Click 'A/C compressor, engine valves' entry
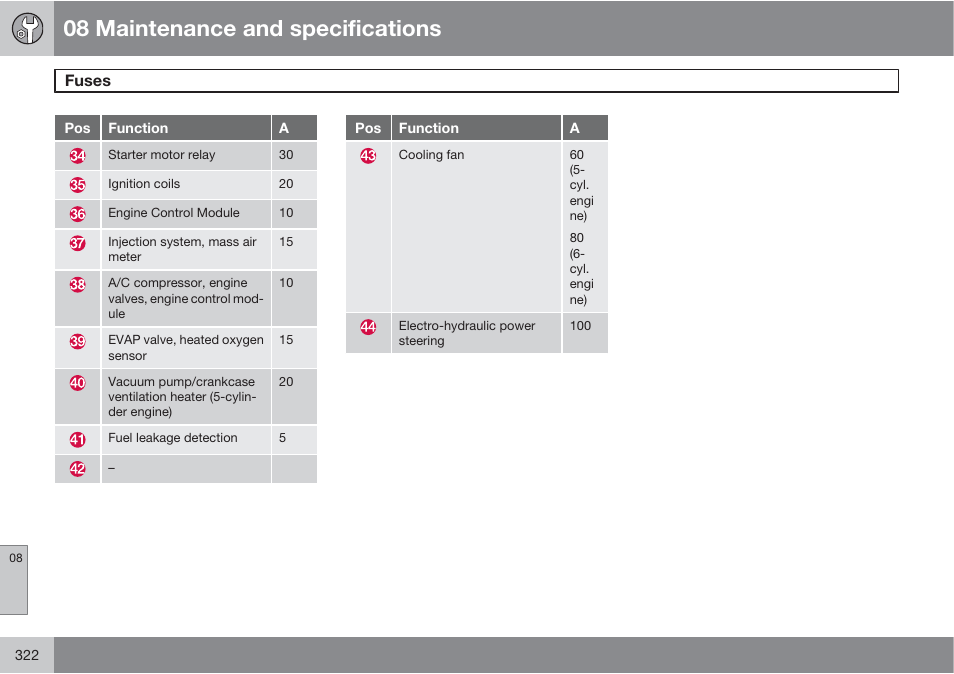The height and width of the screenshot is (674, 954). coord(186,299)
